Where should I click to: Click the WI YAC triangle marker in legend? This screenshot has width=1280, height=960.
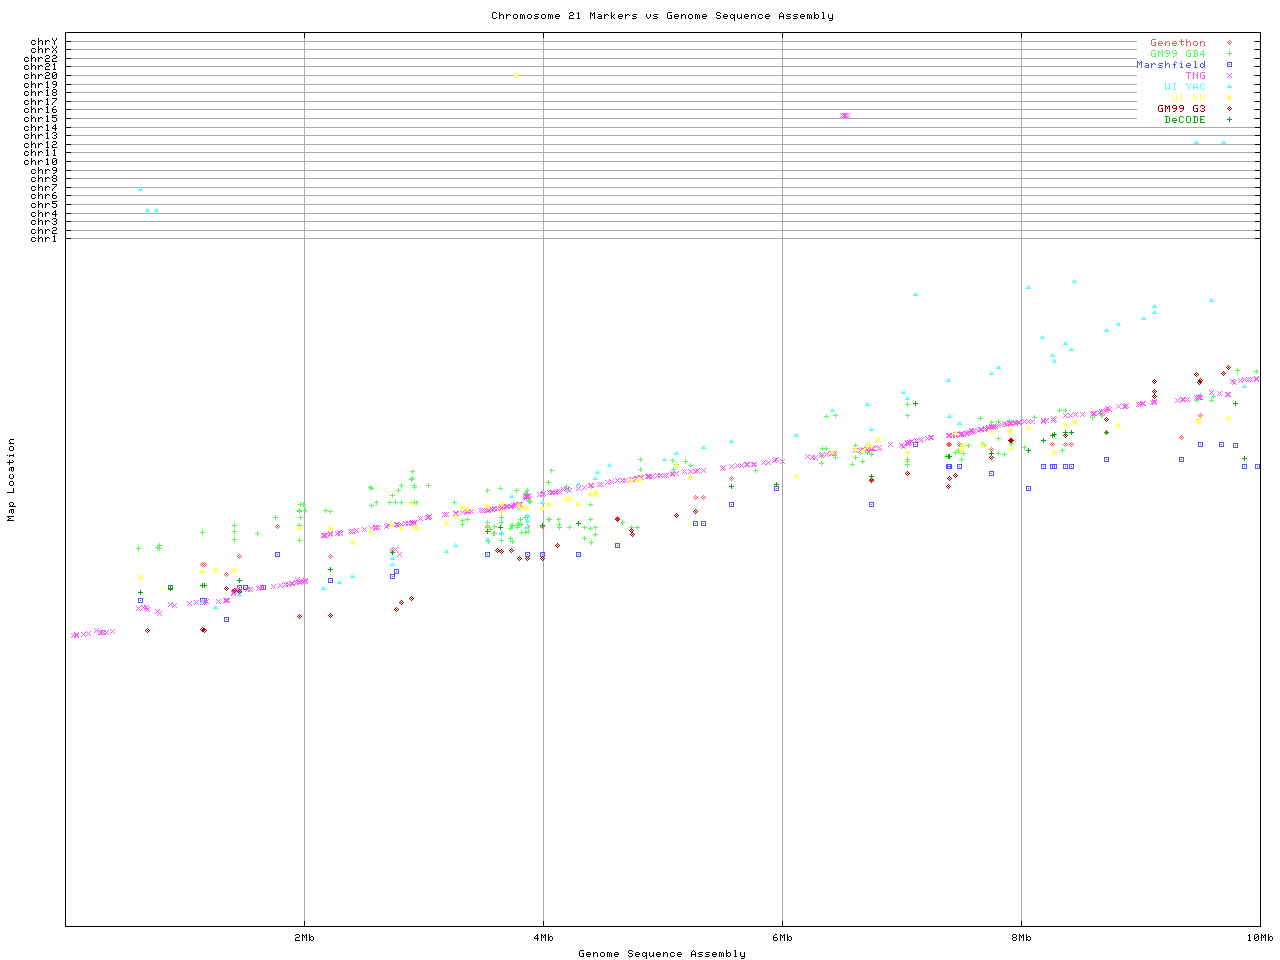[x=1229, y=87]
